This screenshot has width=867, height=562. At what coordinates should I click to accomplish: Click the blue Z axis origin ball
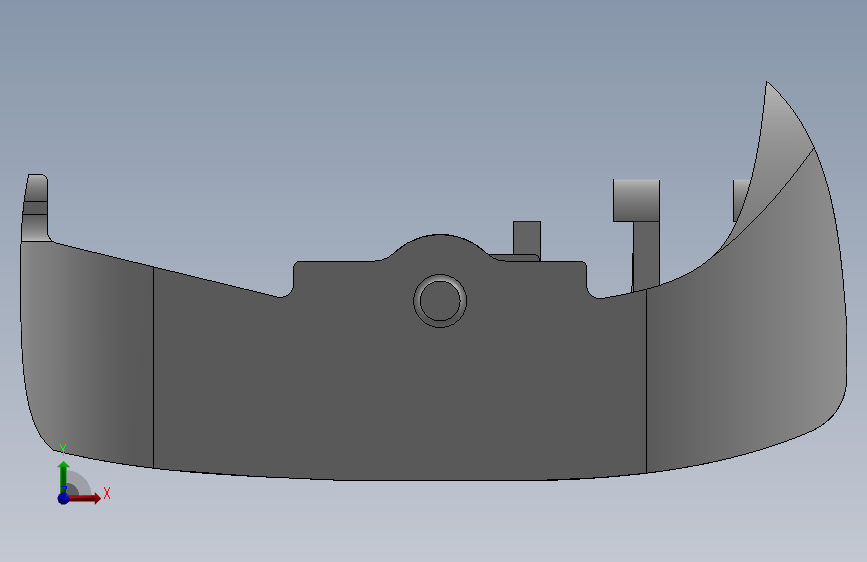click(x=63, y=498)
